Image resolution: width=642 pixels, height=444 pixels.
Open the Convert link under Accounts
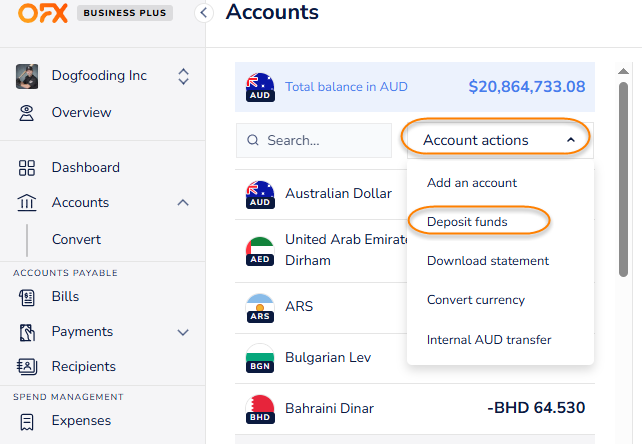77,240
